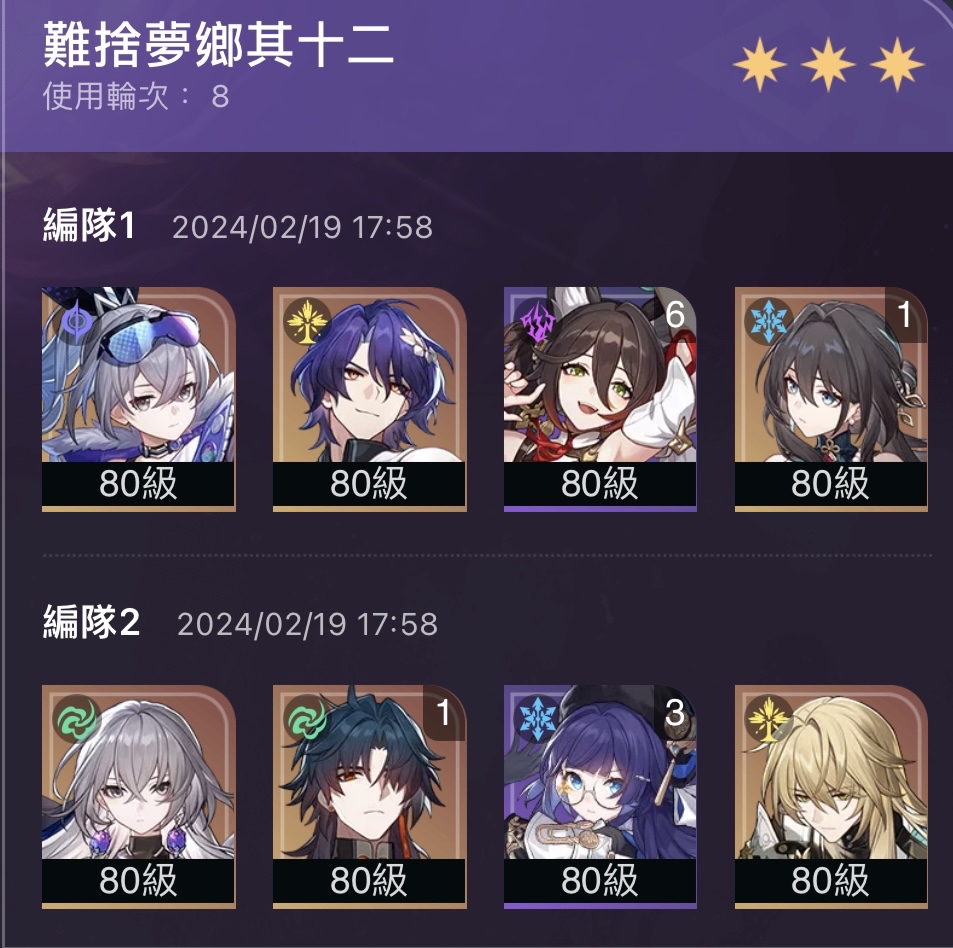
Task: Click the Wind element icon on Blade
Action: pyautogui.click(x=308, y=718)
